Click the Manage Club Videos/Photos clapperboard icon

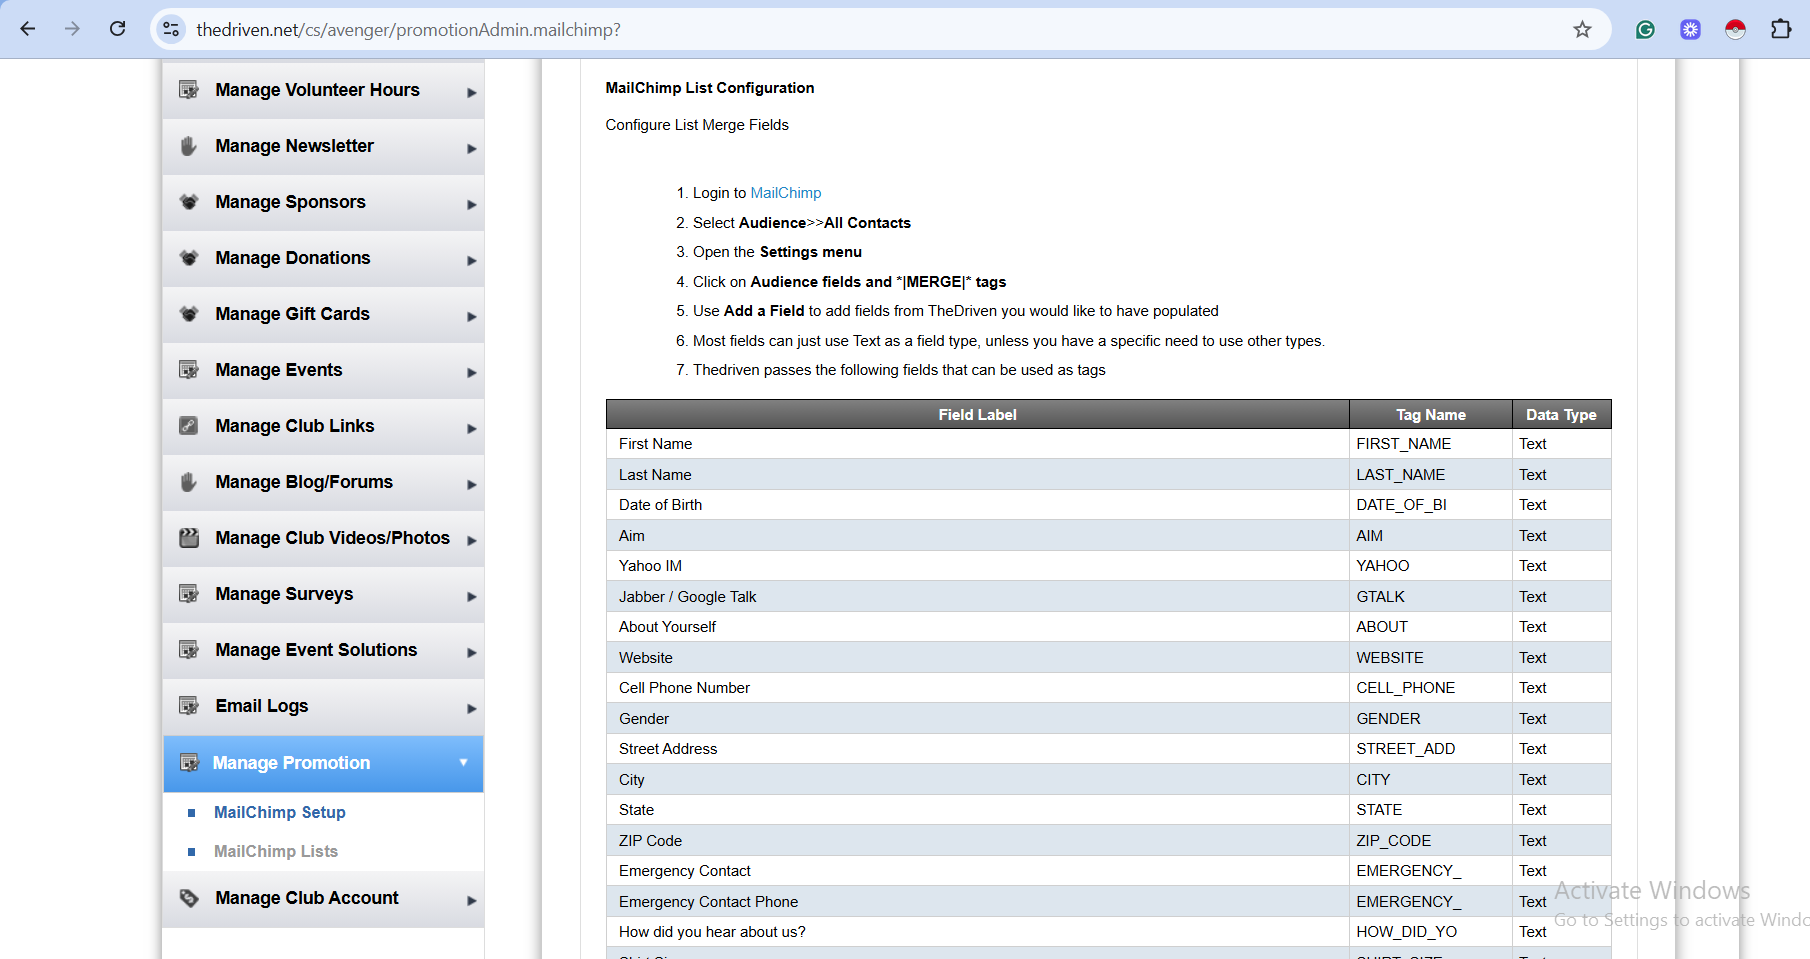[189, 538]
